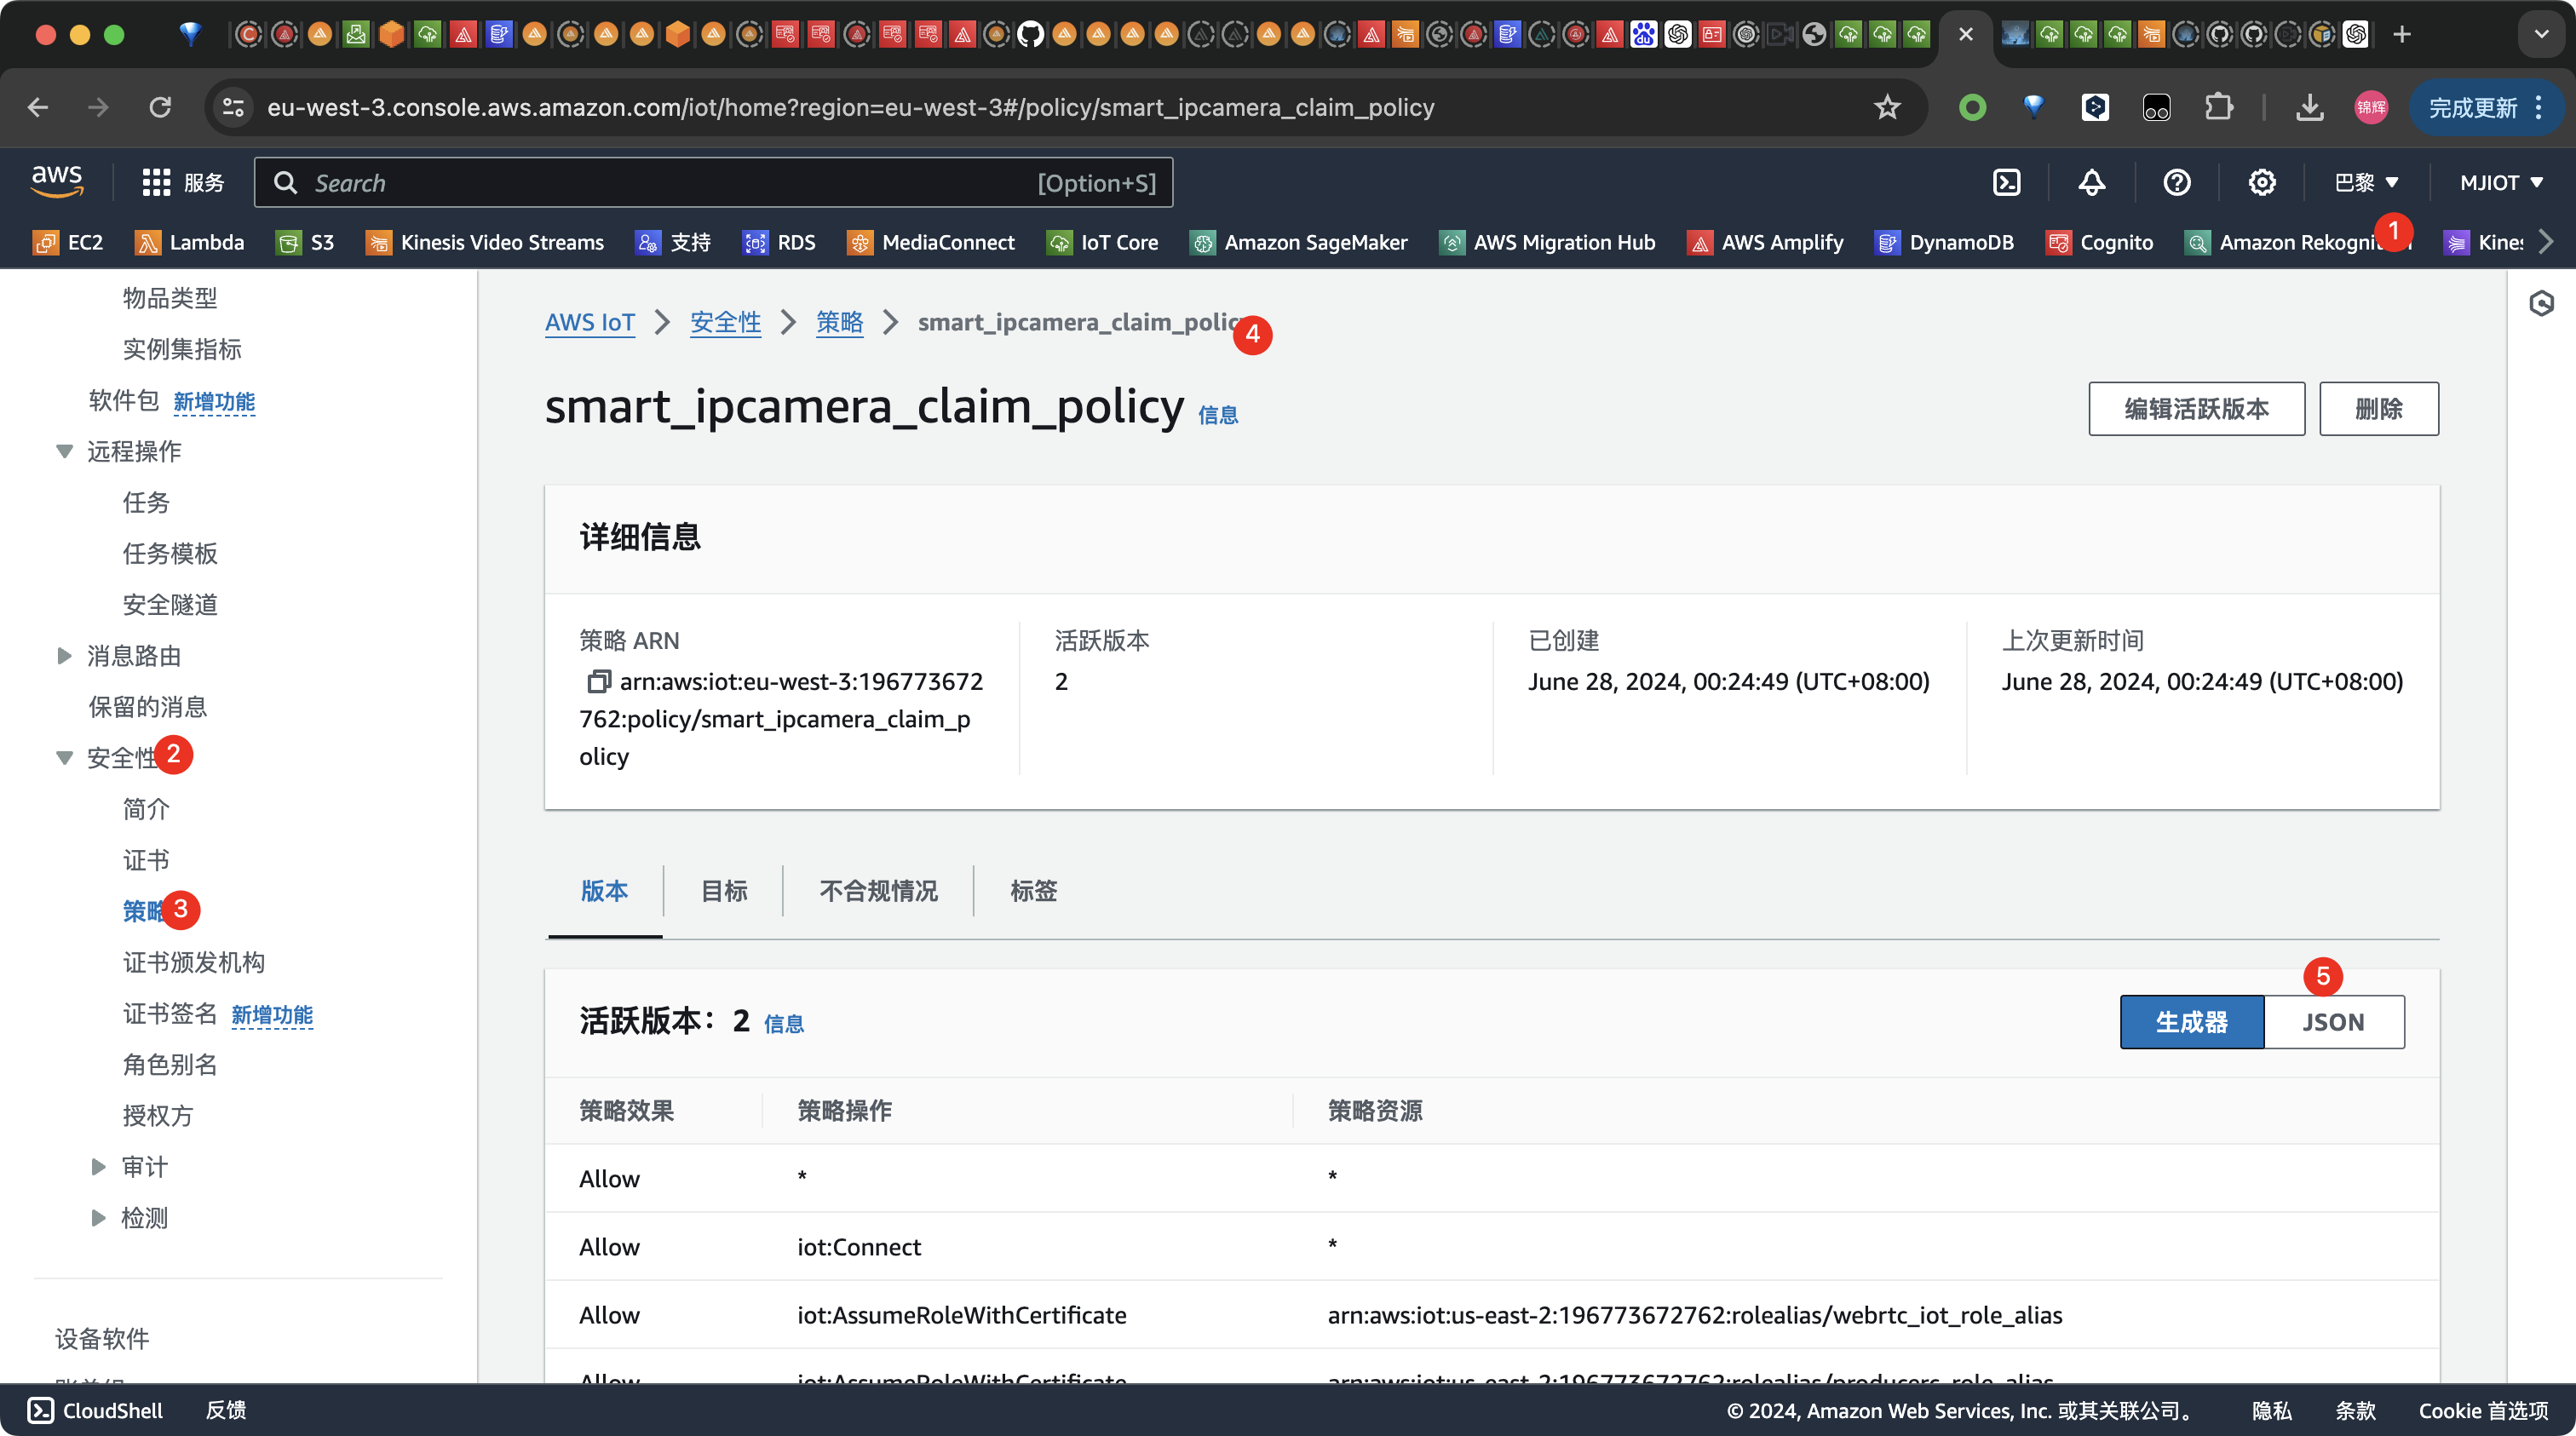Screen dimensions: 2576x1436
Task: Open the AWS Amplify shortcut
Action: coord(1765,243)
